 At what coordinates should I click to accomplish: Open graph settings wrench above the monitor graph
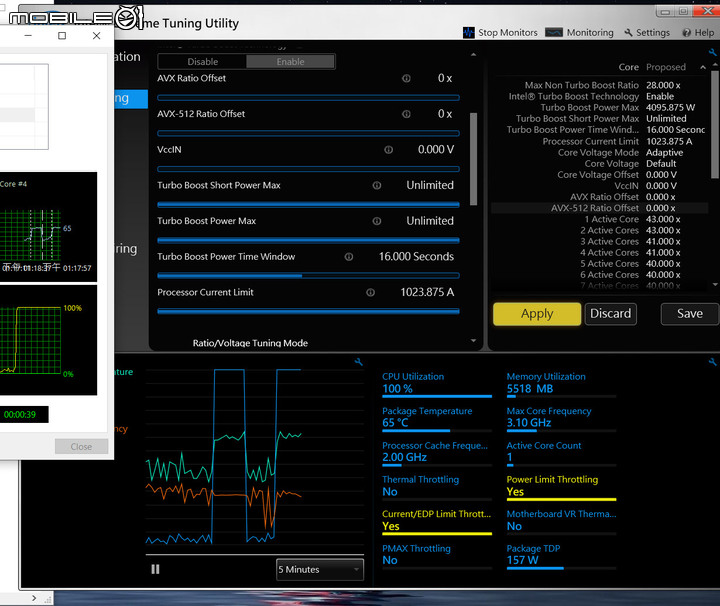[359, 362]
